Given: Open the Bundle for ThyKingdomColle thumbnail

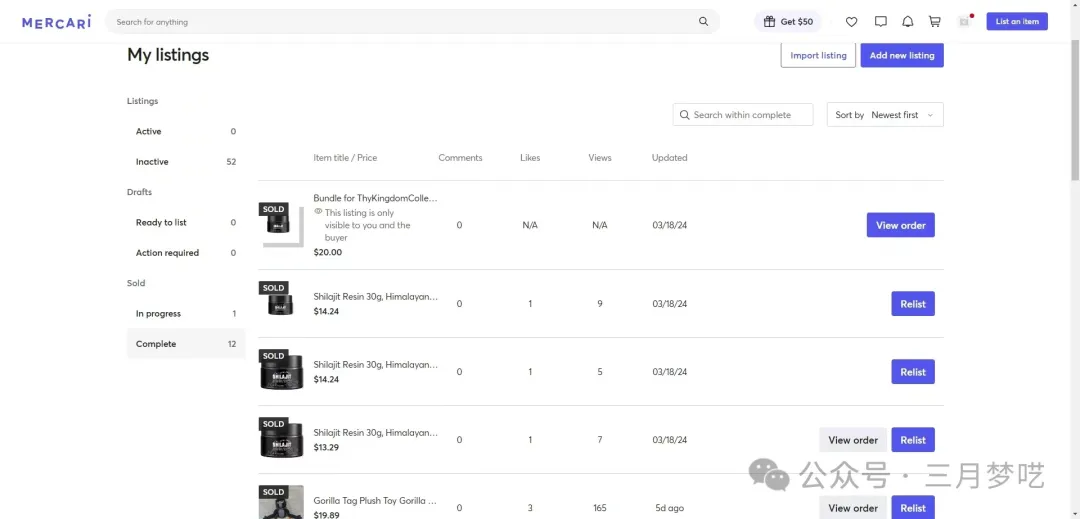Looking at the screenshot, I should click(x=281, y=224).
